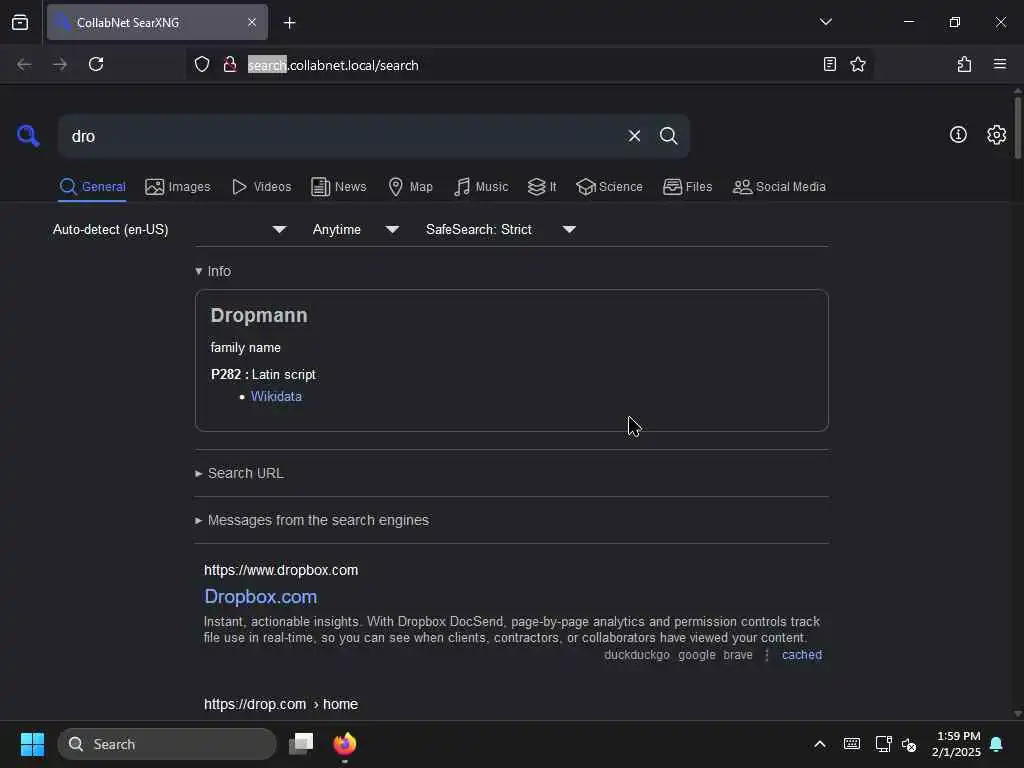Open Task View on the taskbar
1024x768 pixels.
[x=301, y=744]
